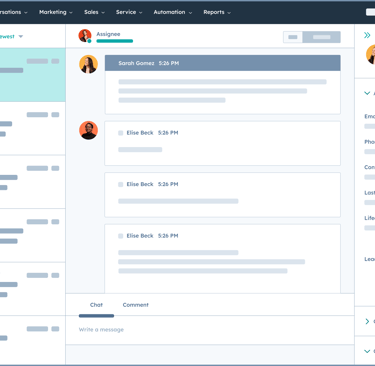Collapse the first right-panel section chevron

[367, 93]
